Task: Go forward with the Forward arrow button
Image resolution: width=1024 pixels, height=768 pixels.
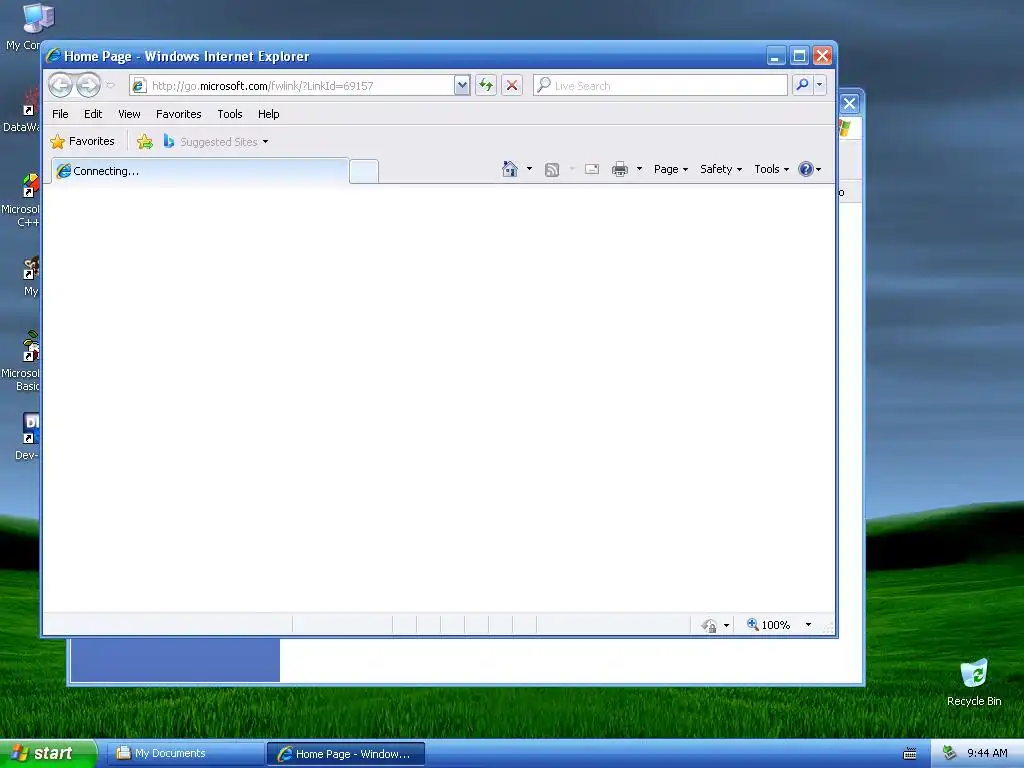Action: [88, 85]
